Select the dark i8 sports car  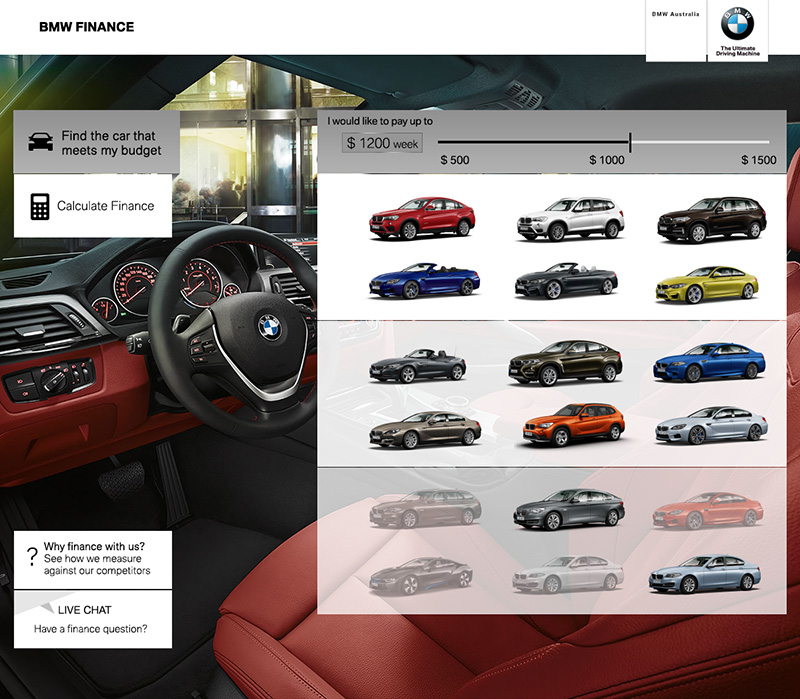(421, 576)
